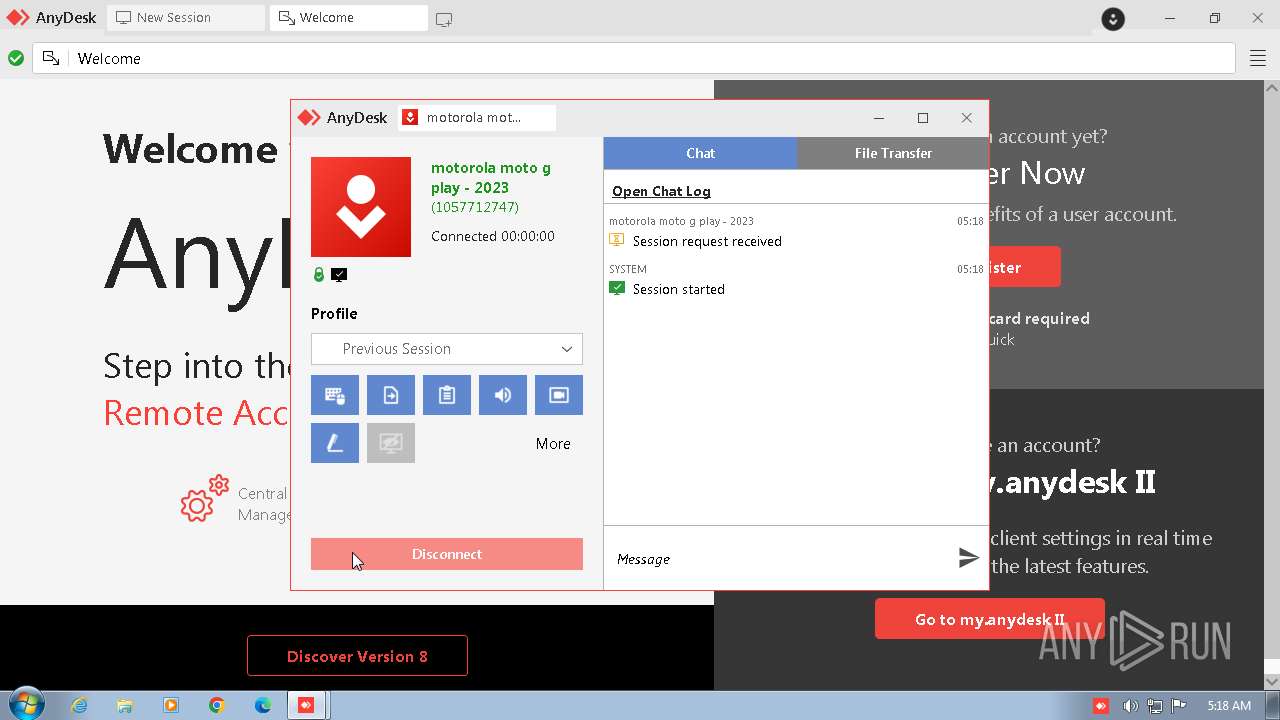The height and width of the screenshot is (720, 1280).
Task: Click the motorola moto g play - 2023 name
Action: (x=491, y=178)
